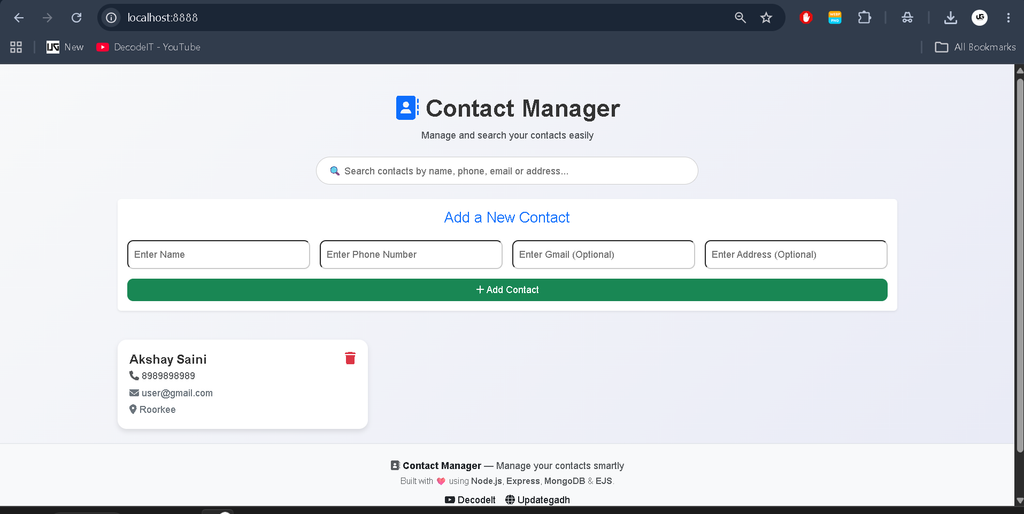Click the Akshay Saini contact name

point(168,359)
